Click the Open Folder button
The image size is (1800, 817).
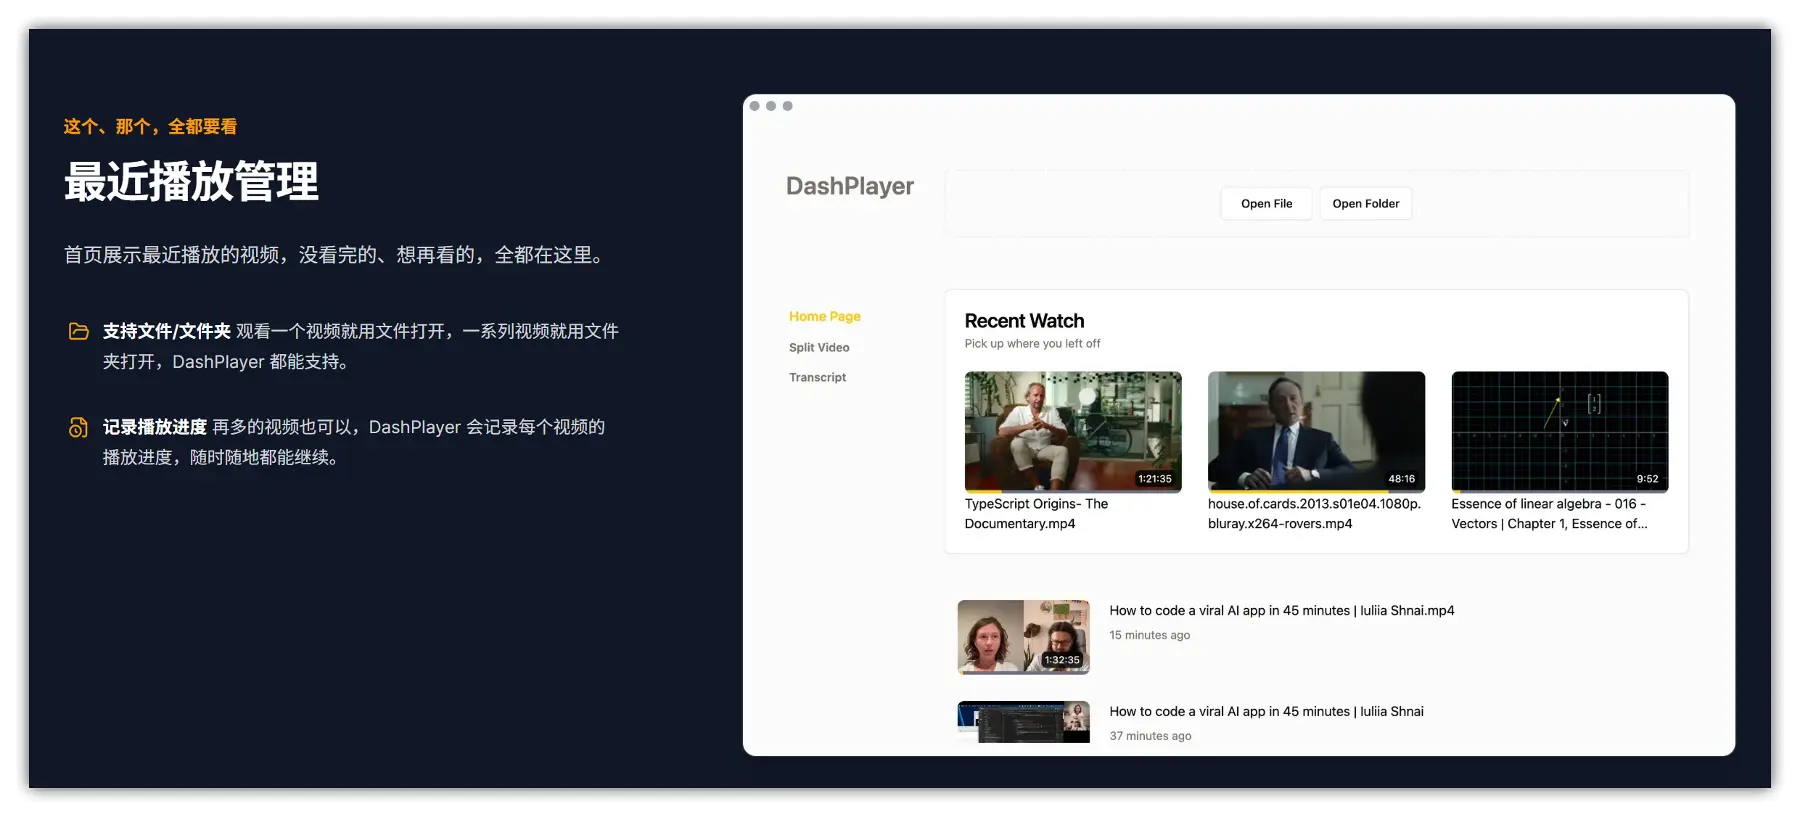tap(1365, 203)
